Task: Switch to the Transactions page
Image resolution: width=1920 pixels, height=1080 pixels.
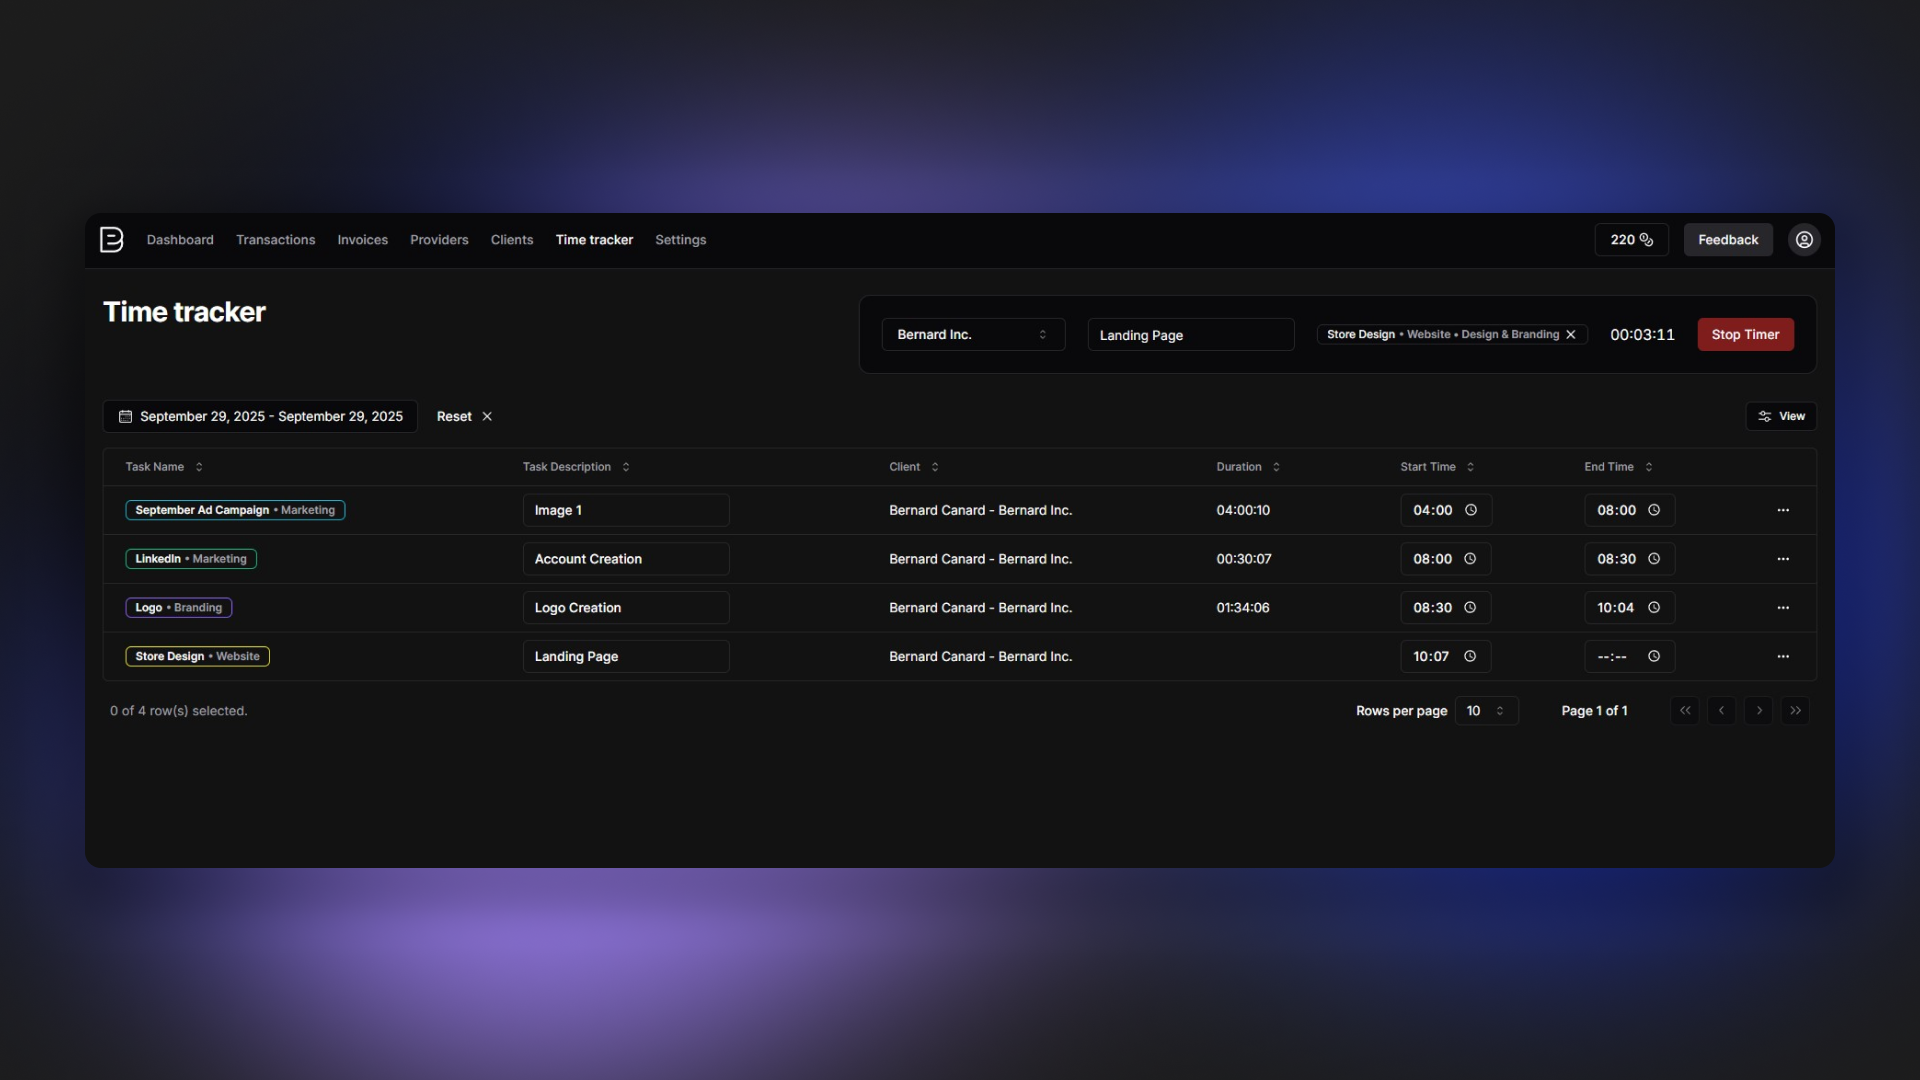Action: coord(275,239)
